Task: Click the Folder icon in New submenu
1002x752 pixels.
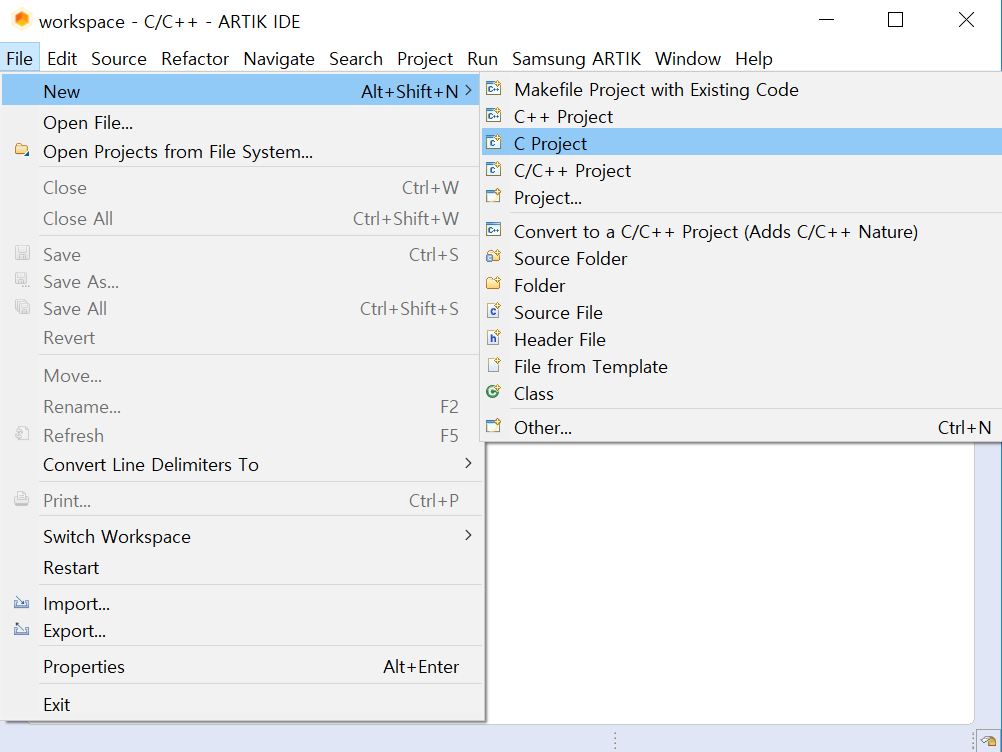Action: (493, 284)
